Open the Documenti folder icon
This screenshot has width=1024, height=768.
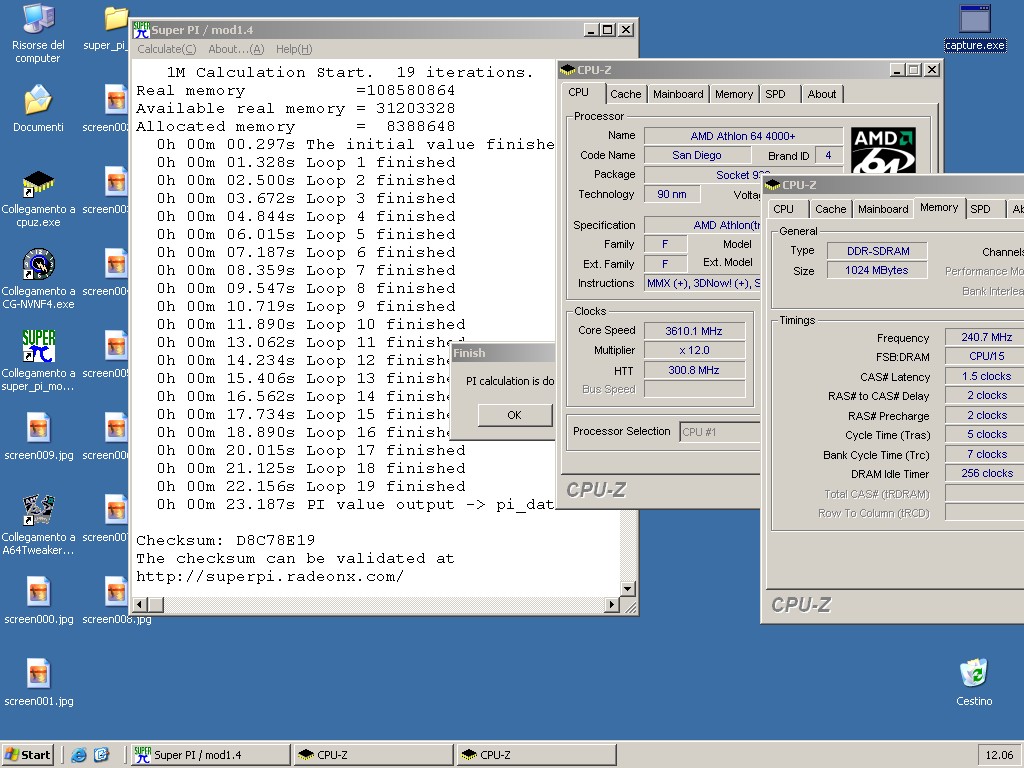pos(39,108)
